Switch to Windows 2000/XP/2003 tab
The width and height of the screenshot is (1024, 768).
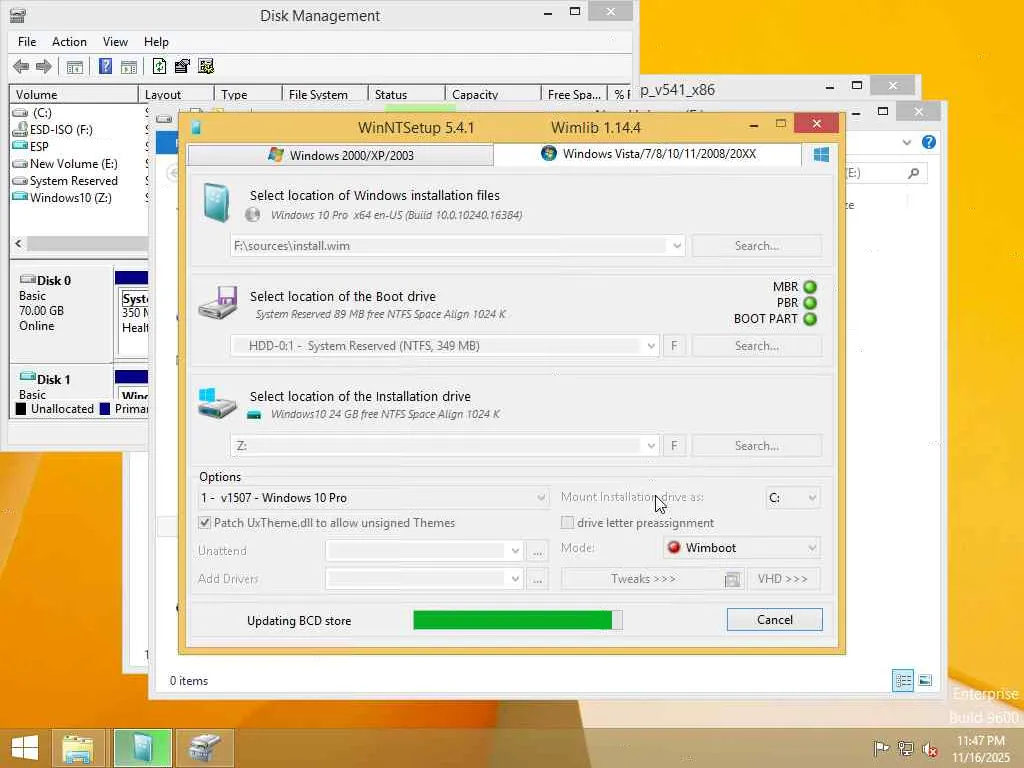[x=341, y=155]
